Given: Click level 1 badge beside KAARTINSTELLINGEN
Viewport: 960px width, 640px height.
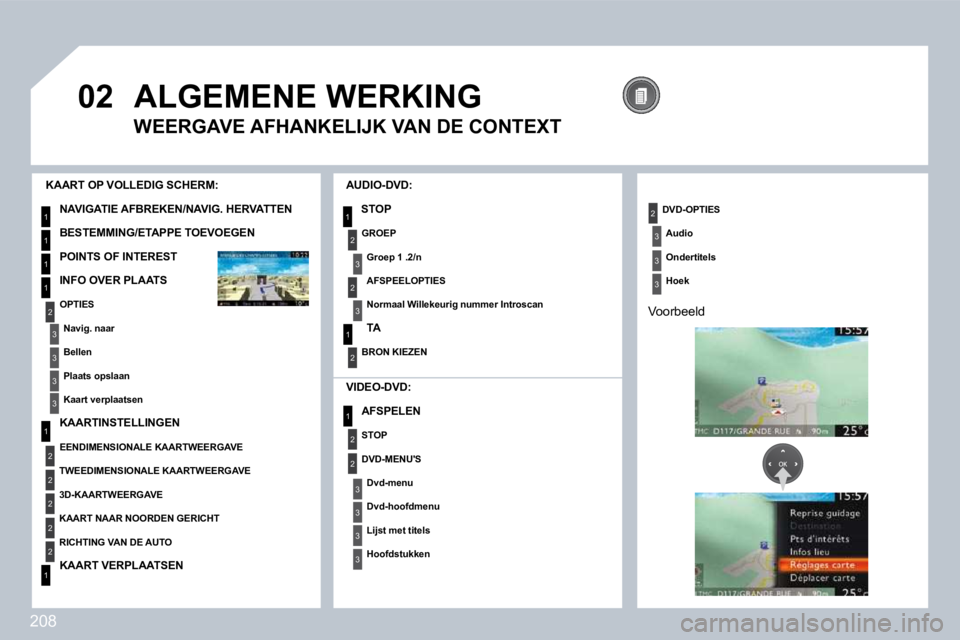Looking at the screenshot, I should click(45, 431).
